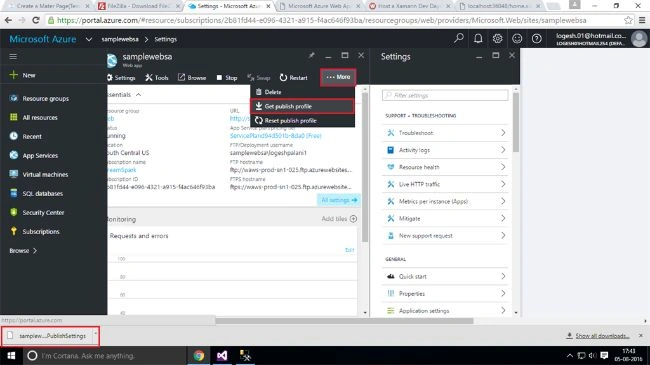Click the Tools toolbar button
Screen dimensions: 650x365
point(157,78)
